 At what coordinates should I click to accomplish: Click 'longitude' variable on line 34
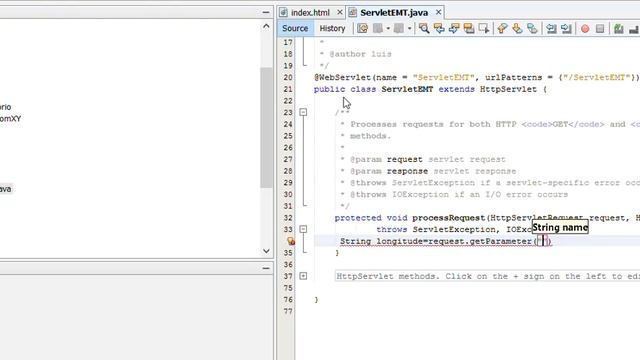(400, 242)
